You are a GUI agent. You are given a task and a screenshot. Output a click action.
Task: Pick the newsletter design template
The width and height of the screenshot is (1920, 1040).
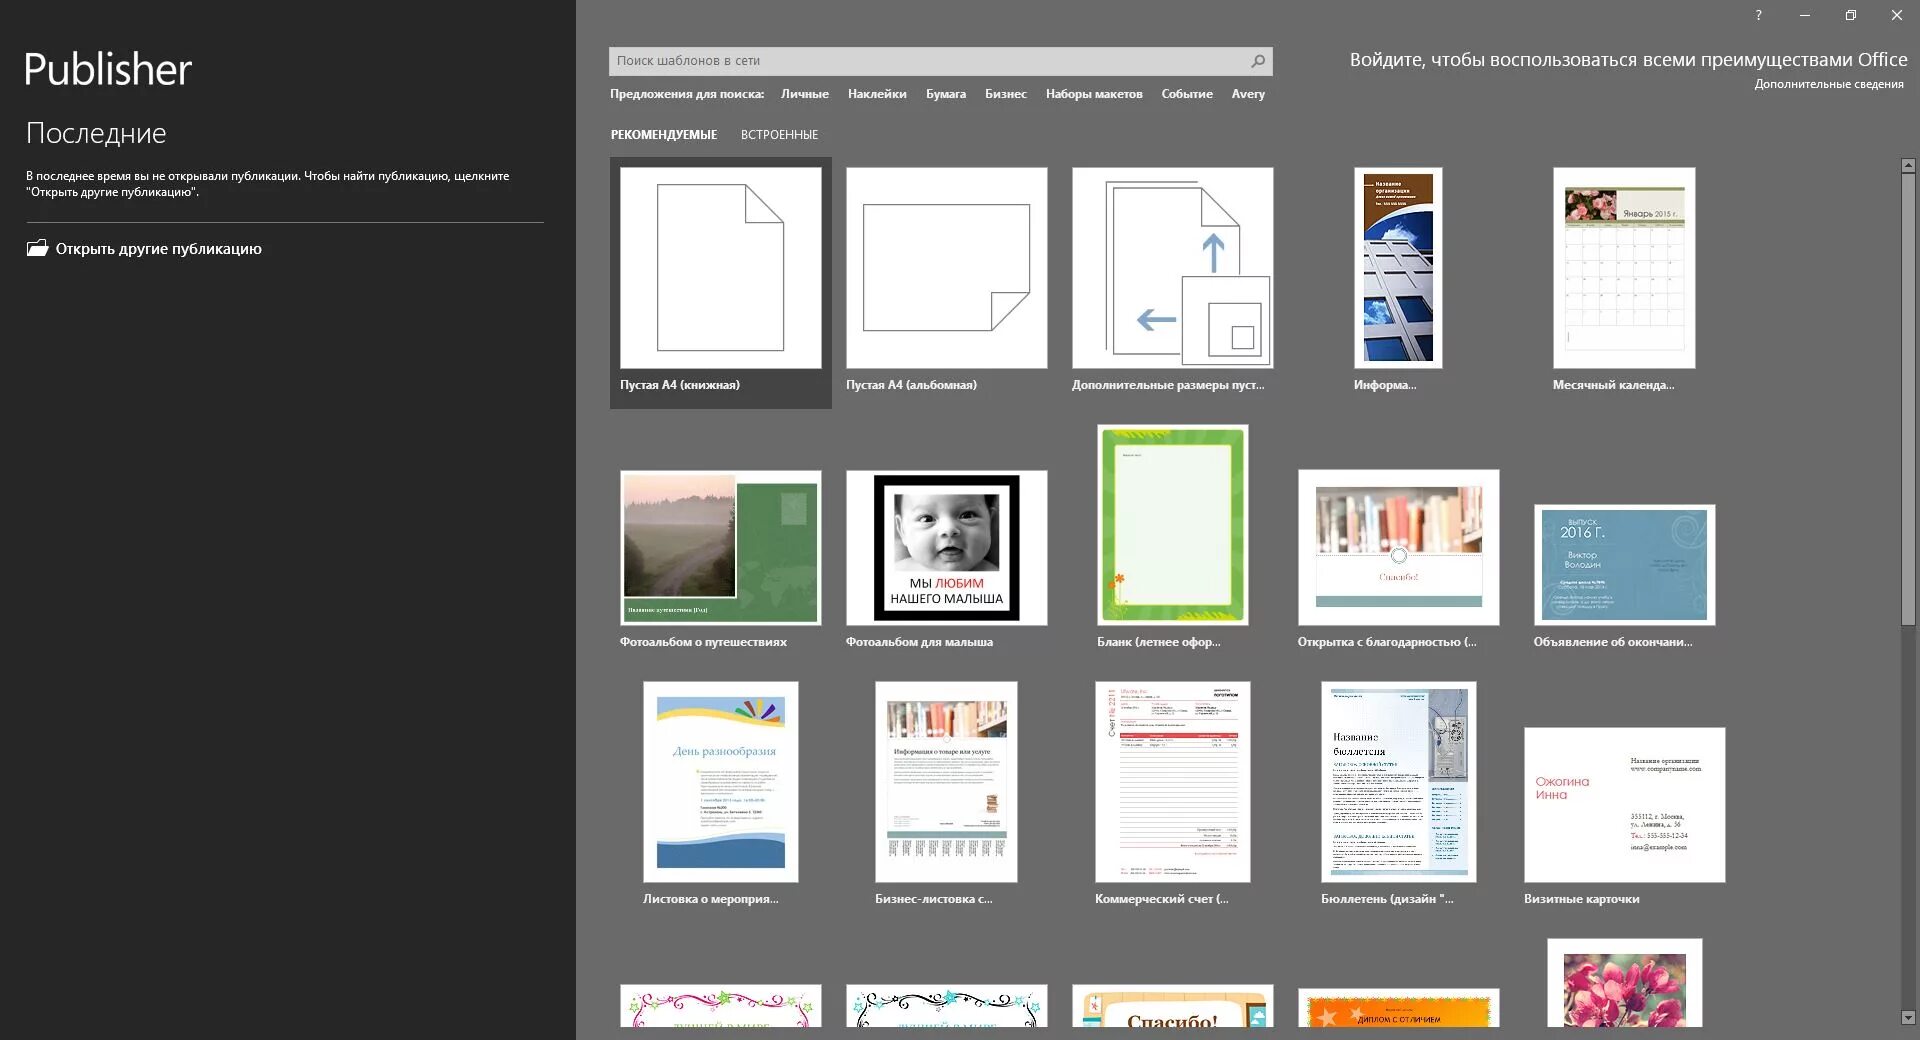click(1399, 782)
